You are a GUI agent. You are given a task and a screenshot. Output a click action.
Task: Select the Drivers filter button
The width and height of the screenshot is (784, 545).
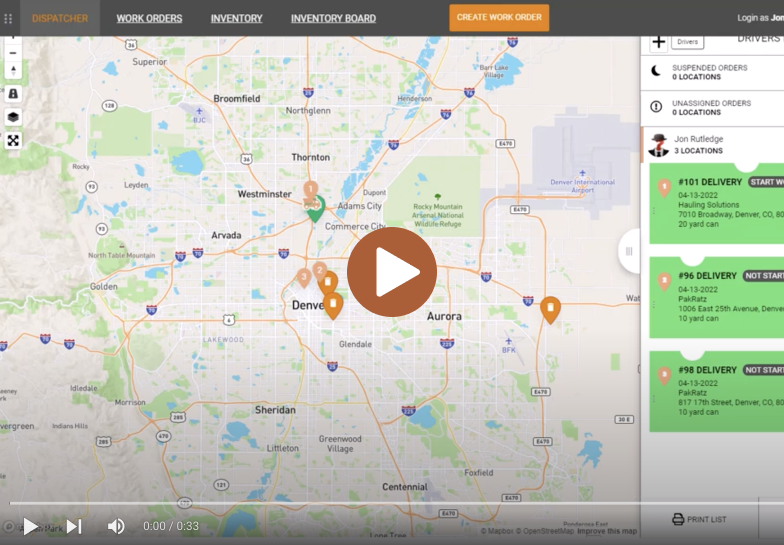point(688,42)
